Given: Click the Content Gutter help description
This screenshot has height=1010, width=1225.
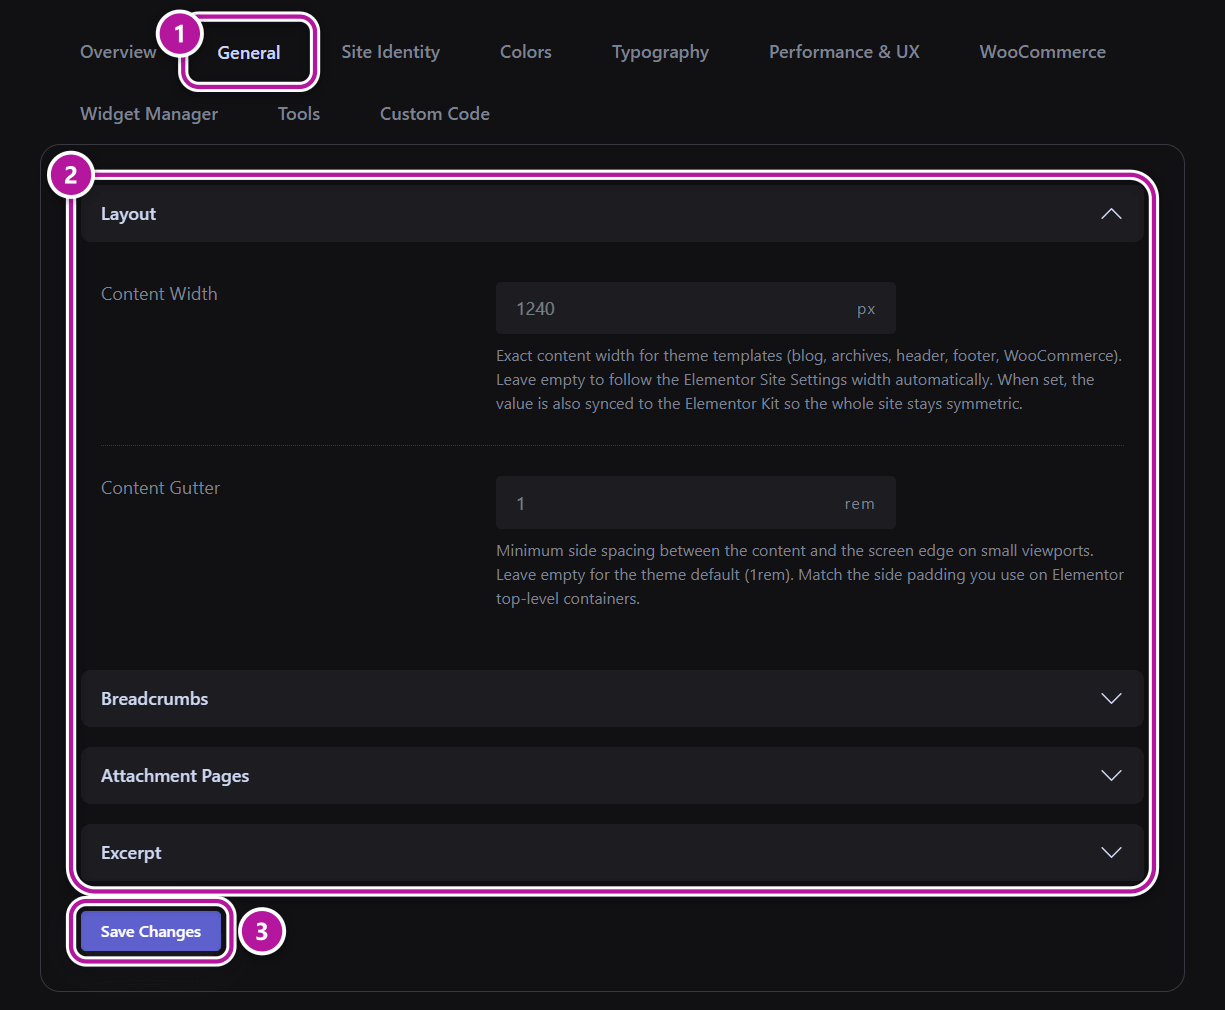Looking at the screenshot, I should 810,575.
